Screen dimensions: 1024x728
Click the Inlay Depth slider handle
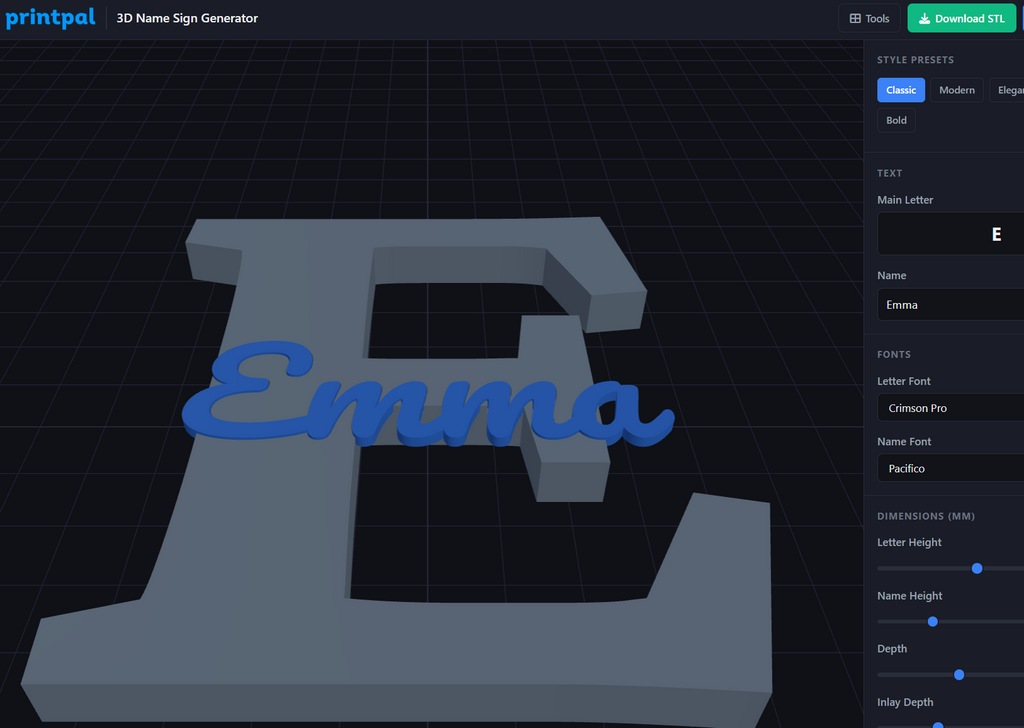(938, 725)
